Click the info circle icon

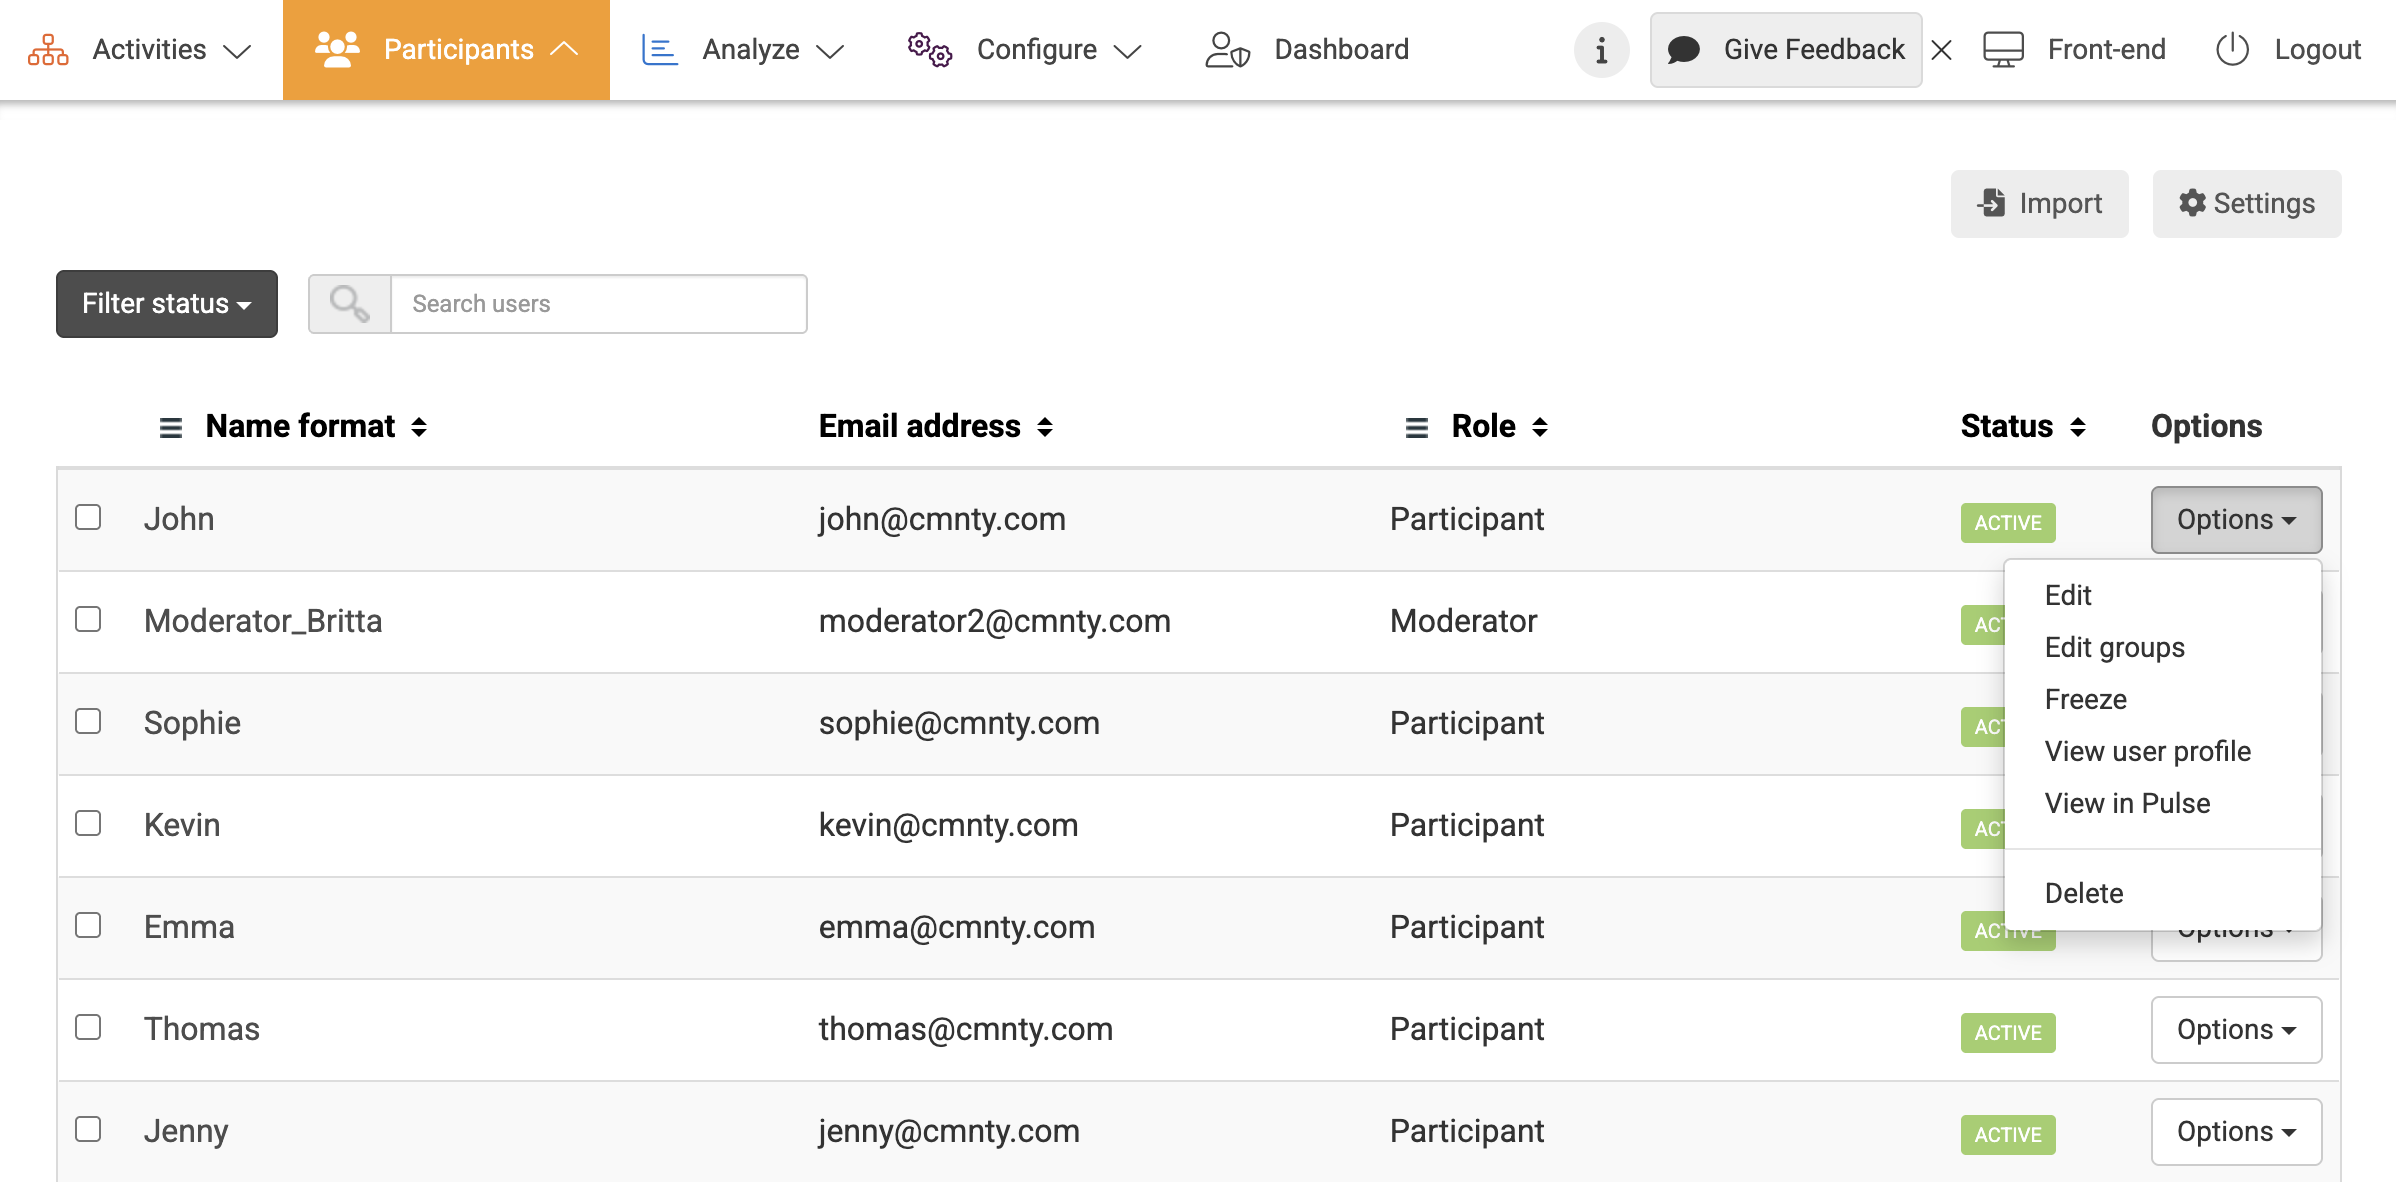click(x=1601, y=50)
